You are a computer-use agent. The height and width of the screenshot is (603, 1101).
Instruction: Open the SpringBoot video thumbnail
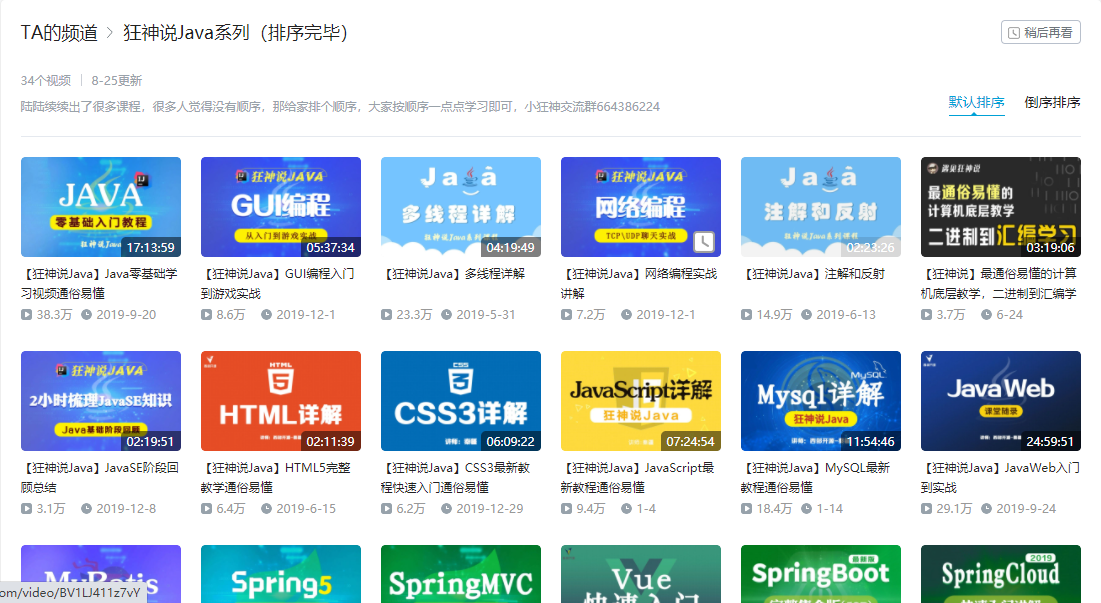821,574
